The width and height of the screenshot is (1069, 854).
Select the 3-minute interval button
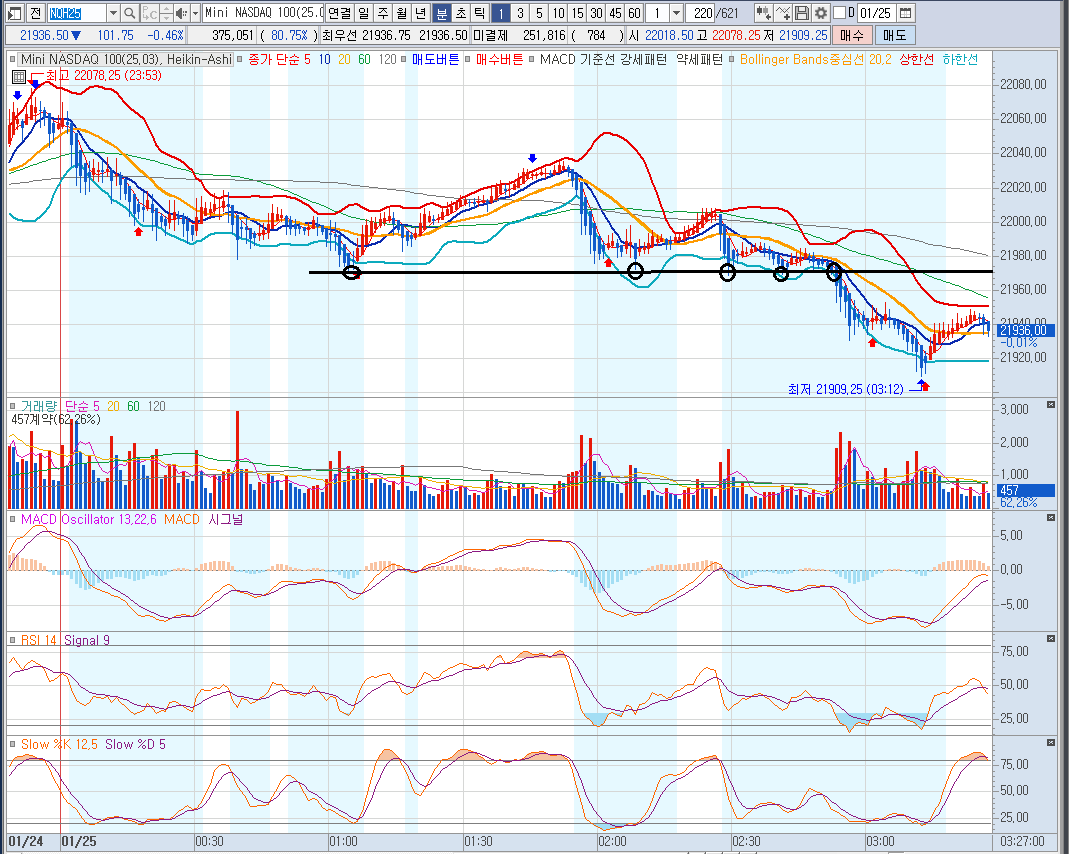coord(520,12)
